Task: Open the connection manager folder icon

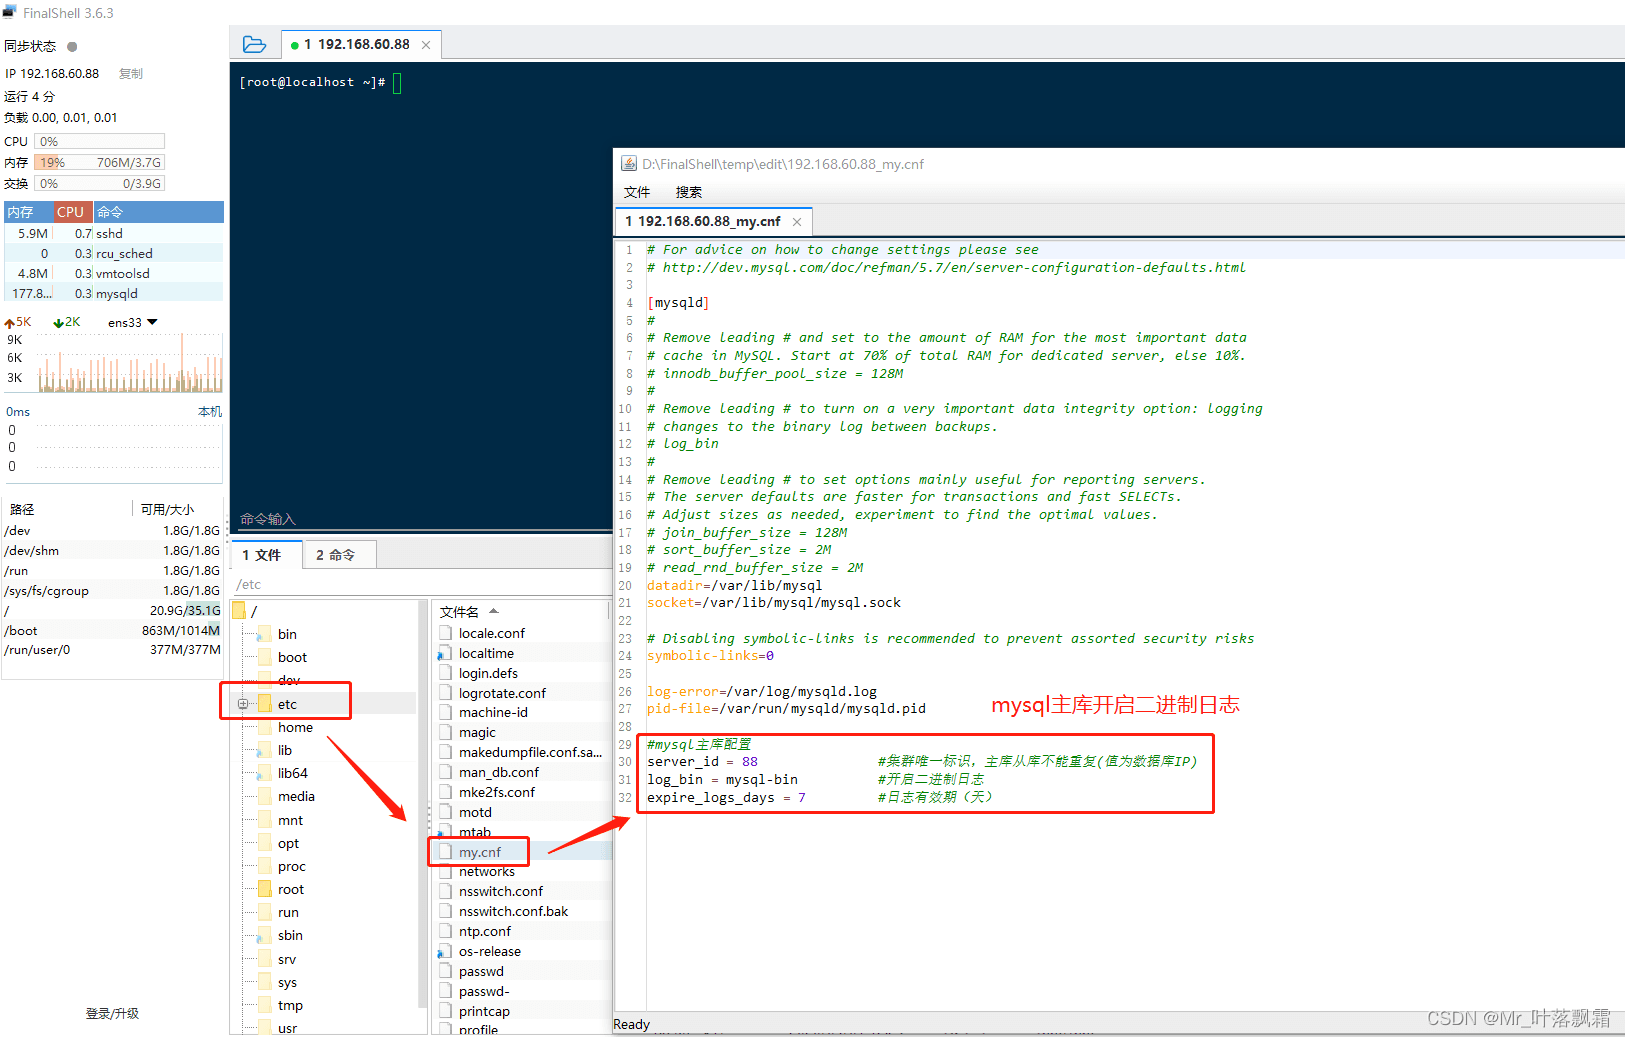Action: click(254, 45)
